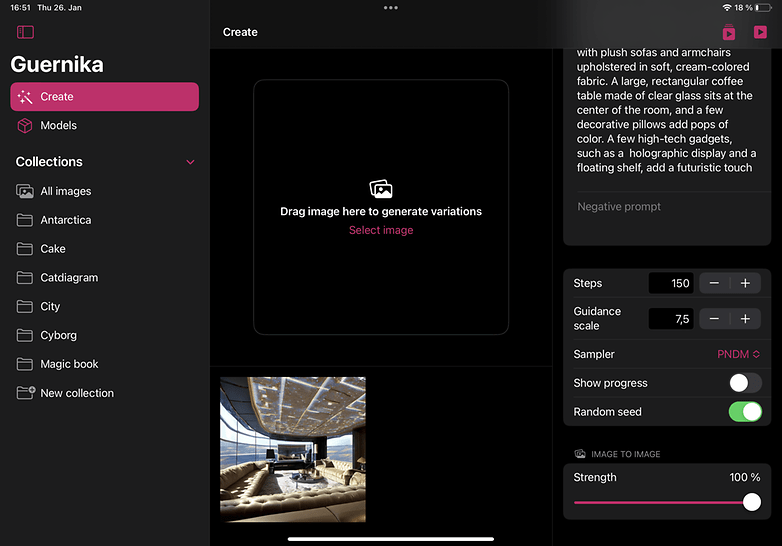The width and height of the screenshot is (782, 546).
Task: Decrease Guidance scale with minus button
Action: pyautogui.click(x=714, y=319)
